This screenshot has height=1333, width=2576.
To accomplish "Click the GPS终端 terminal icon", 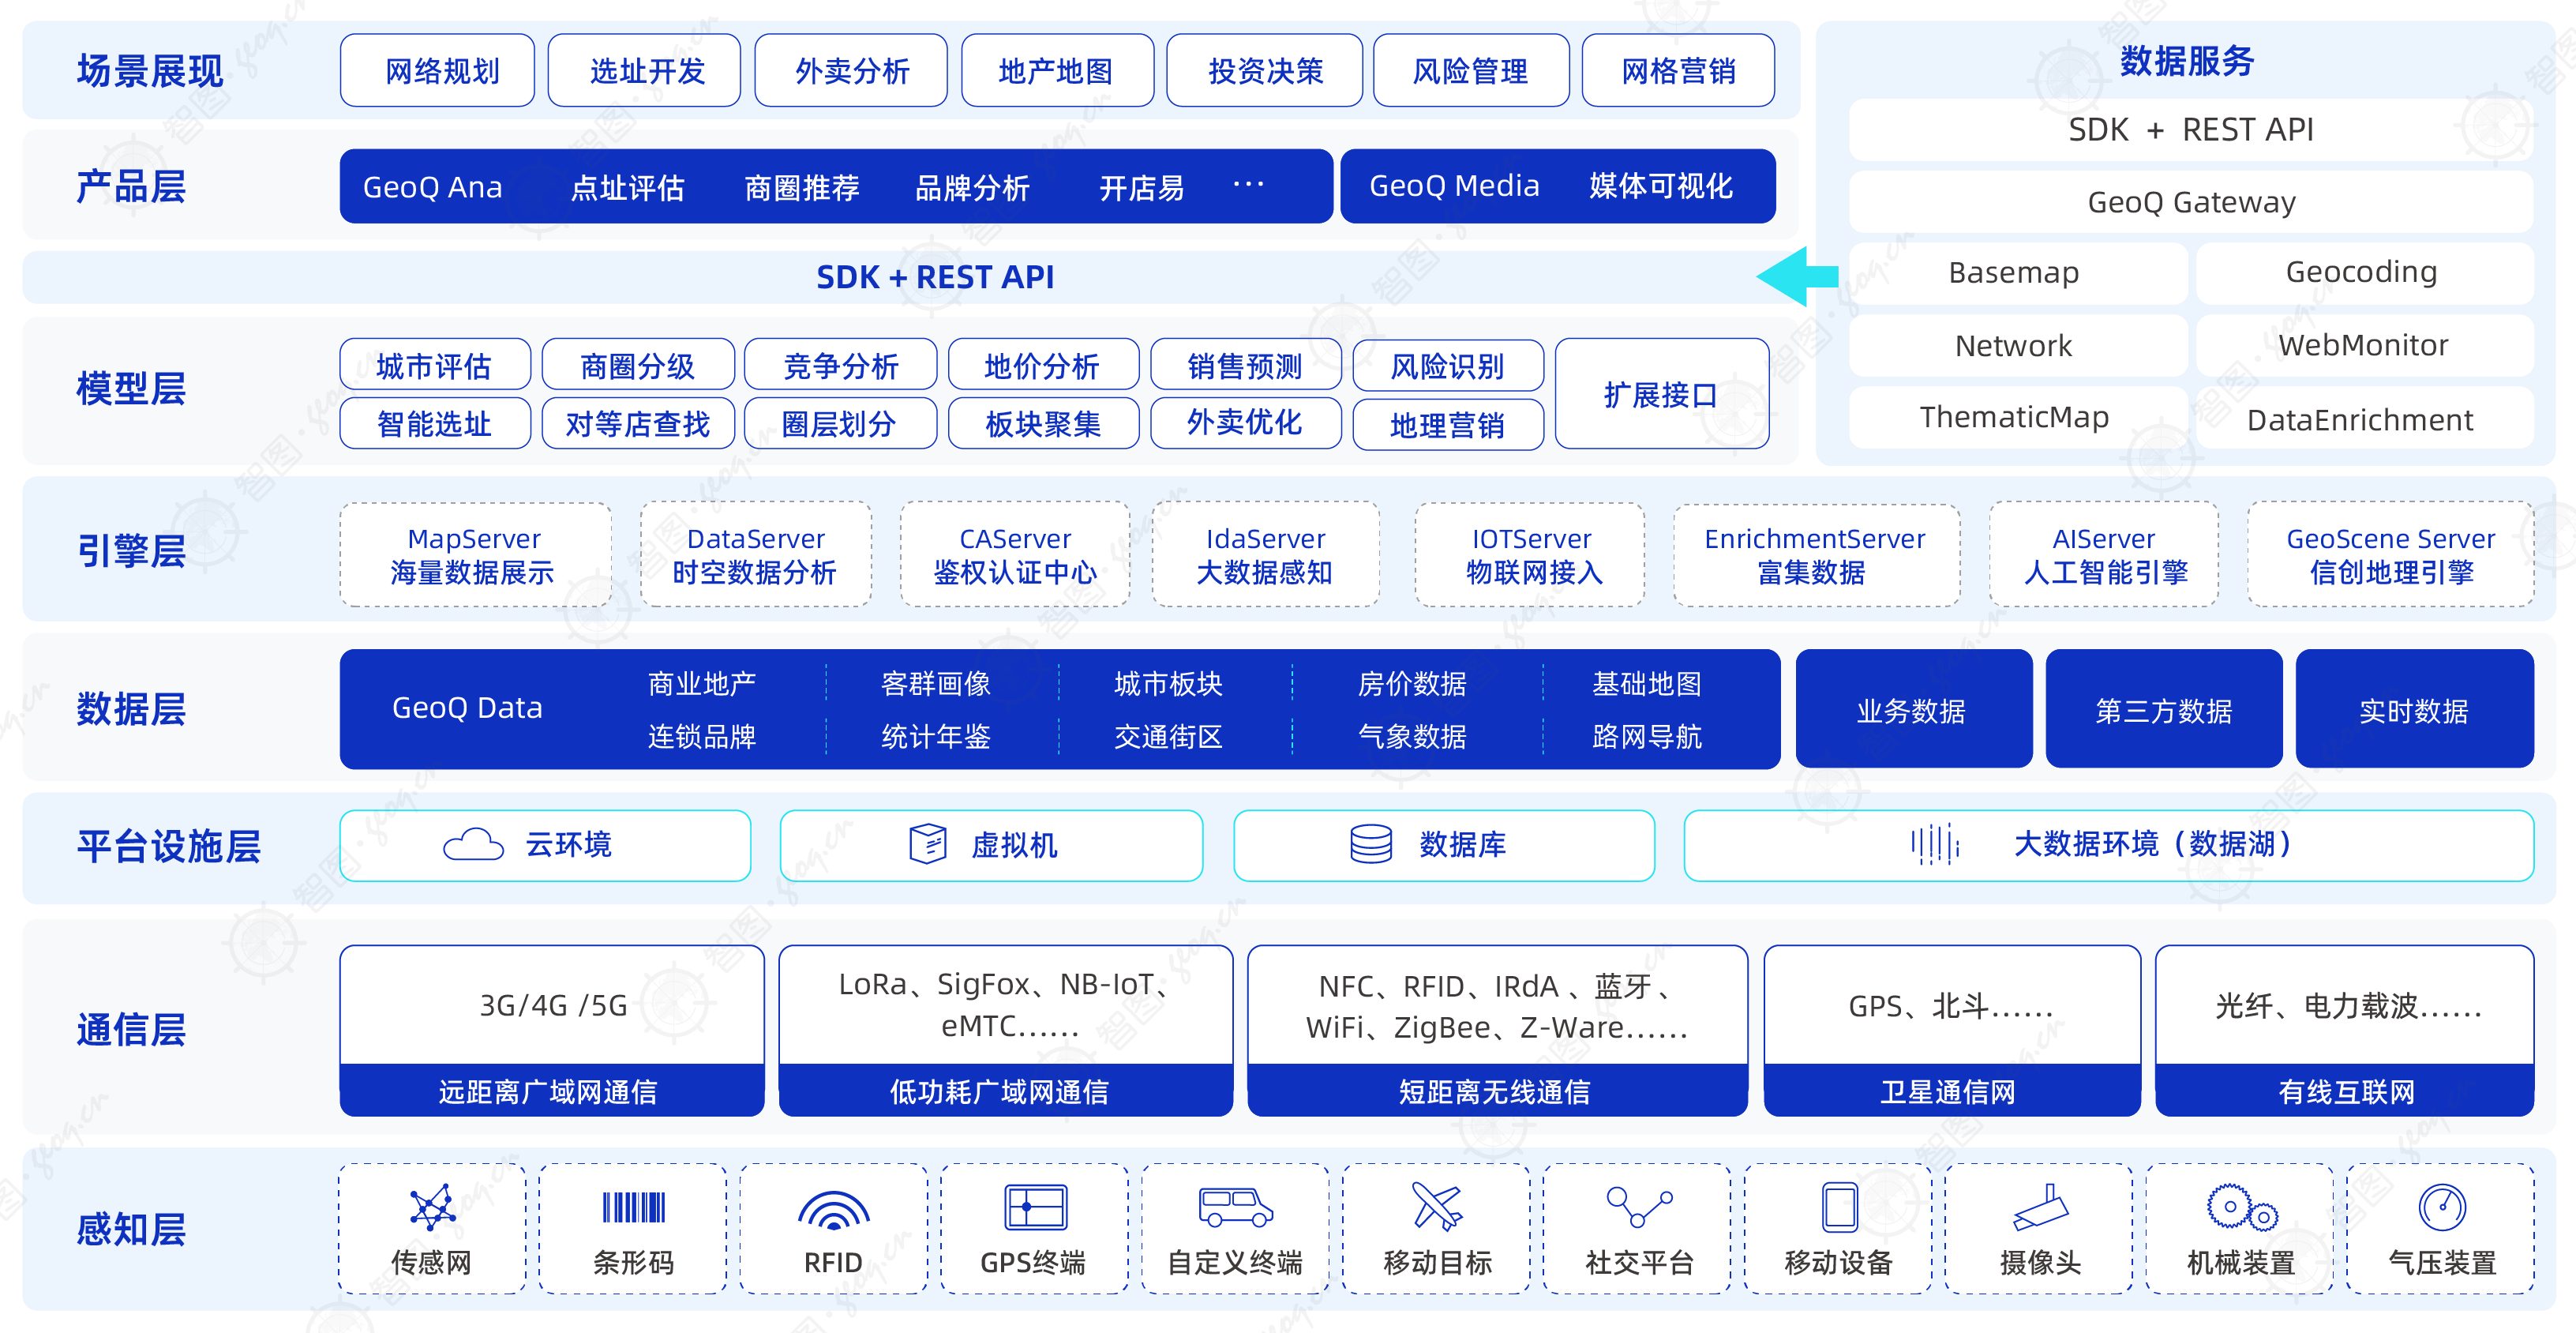I will click(1035, 1207).
